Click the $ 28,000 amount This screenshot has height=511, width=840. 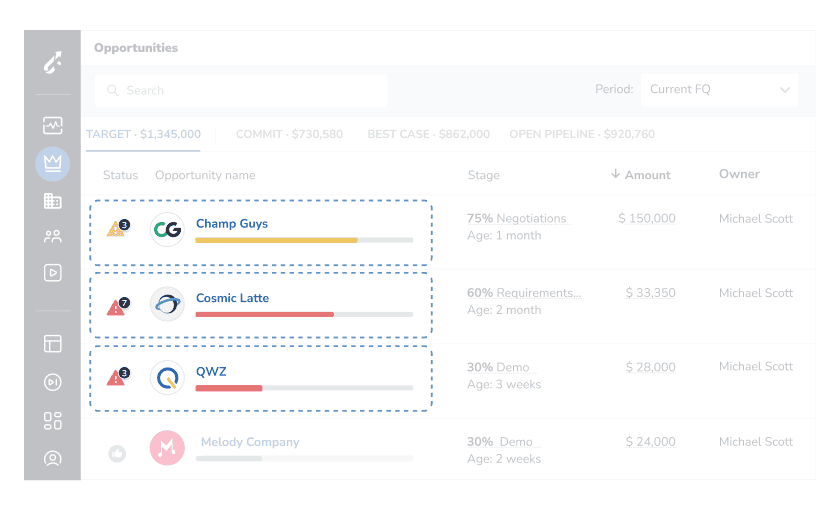[650, 367]
